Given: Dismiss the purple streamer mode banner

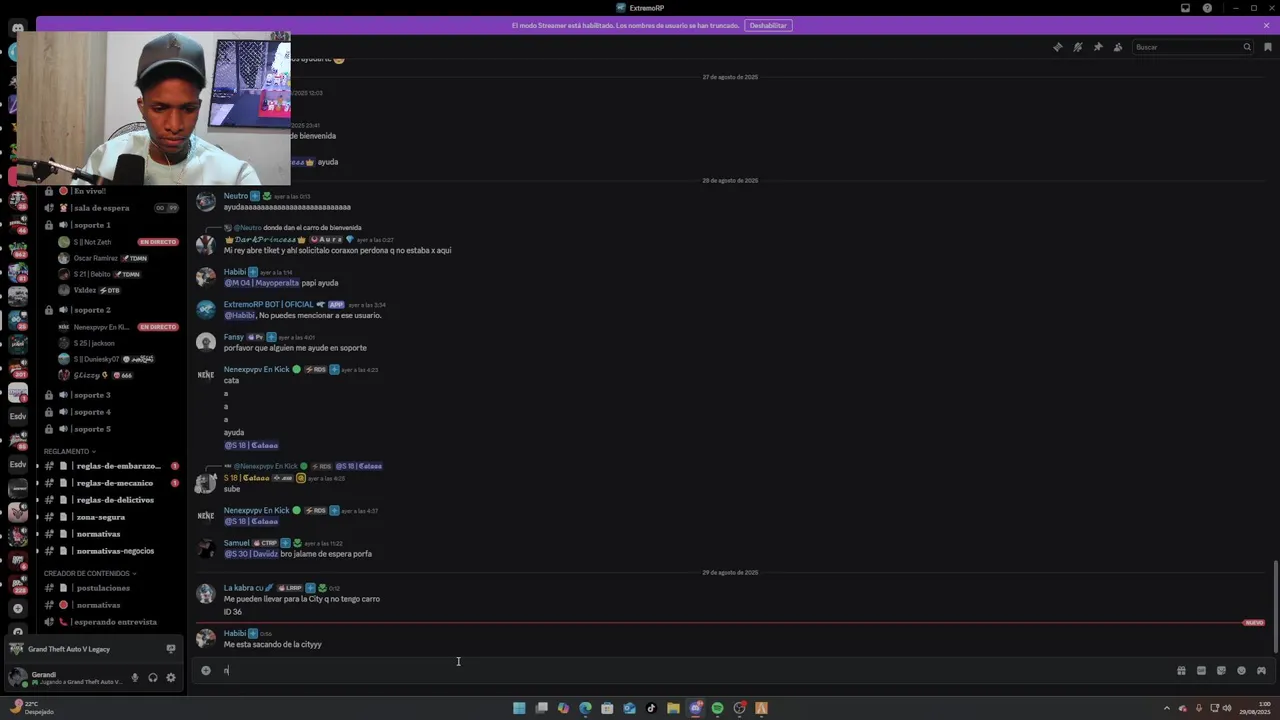Looking at the screenshot, I should coord(1266,25).
